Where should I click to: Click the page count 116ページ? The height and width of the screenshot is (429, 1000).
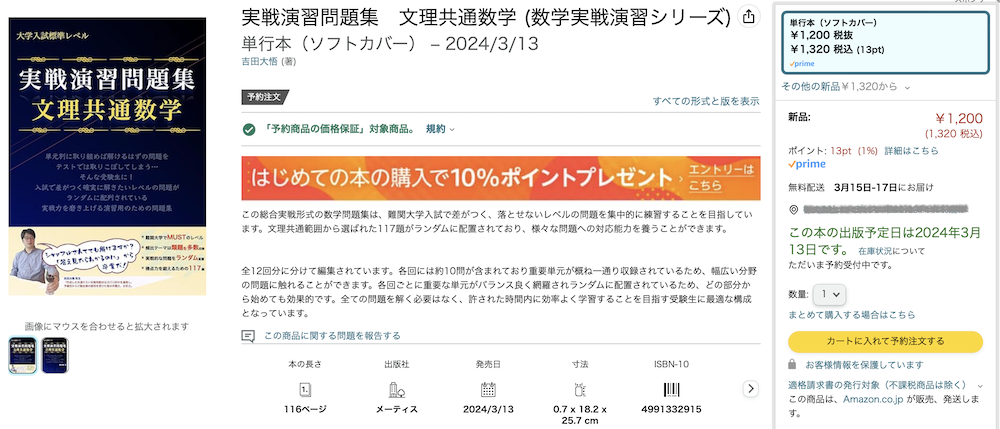click(305, 409)
